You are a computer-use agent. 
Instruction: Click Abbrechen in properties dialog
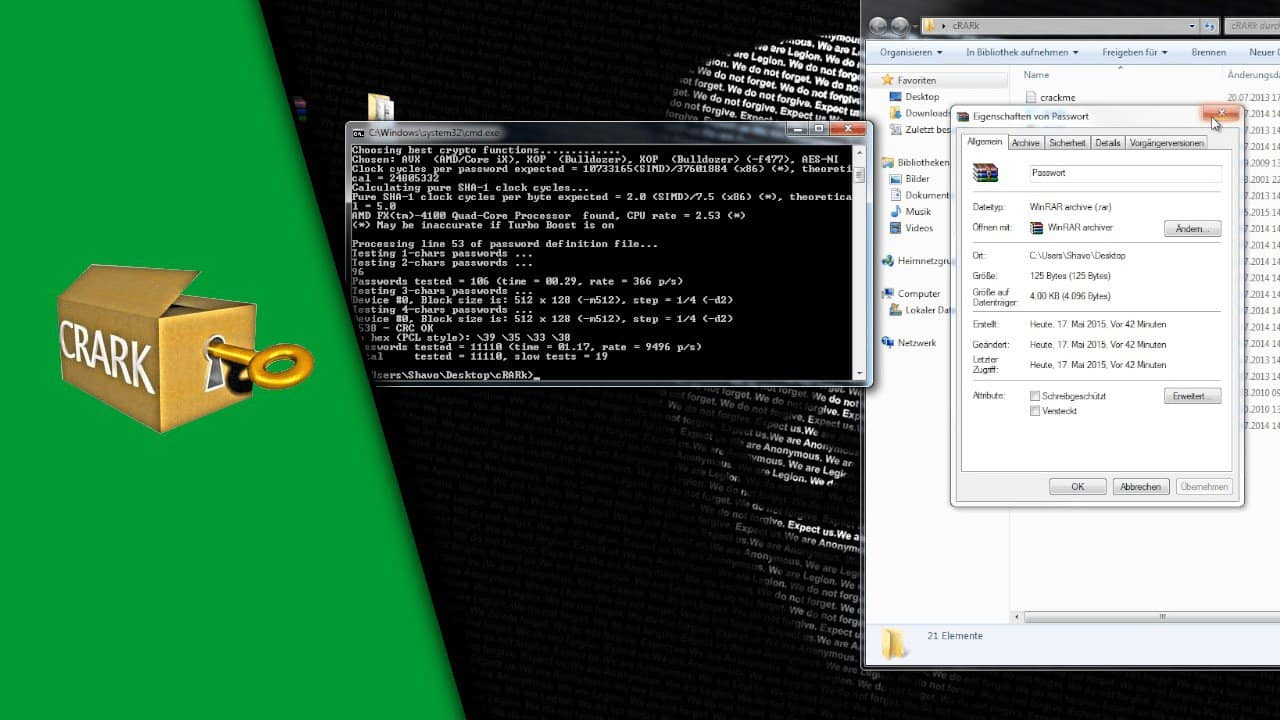[1141, 487]
